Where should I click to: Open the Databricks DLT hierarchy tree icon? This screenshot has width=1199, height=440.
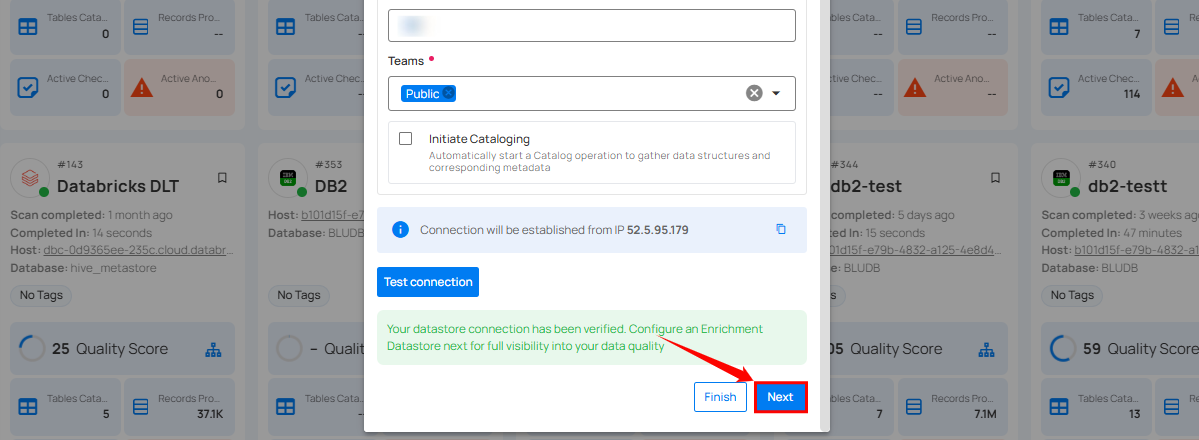(213, 349)
